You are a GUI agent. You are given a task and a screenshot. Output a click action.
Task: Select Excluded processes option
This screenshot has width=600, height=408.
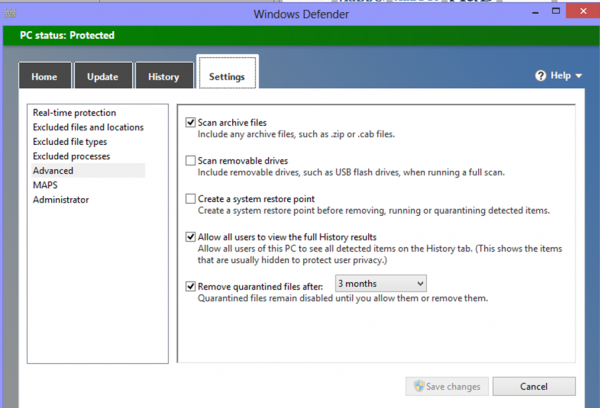tap(71, 156)
